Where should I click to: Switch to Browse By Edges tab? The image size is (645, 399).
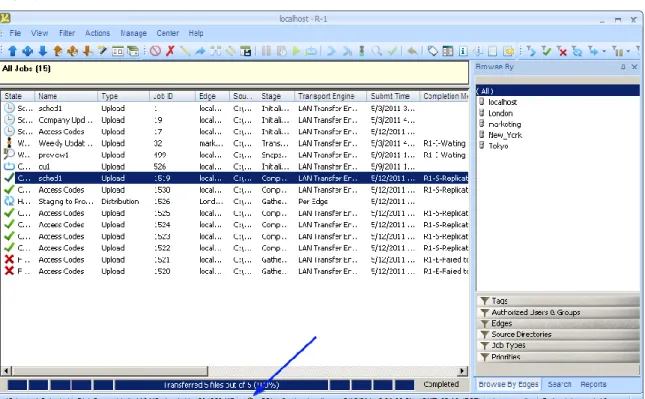point(508,384)
